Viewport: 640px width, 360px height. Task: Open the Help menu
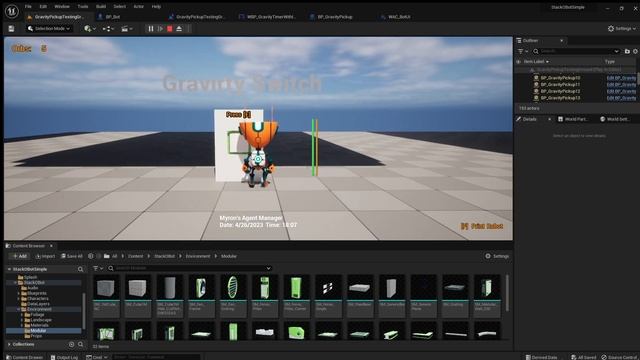click(156, 7)
